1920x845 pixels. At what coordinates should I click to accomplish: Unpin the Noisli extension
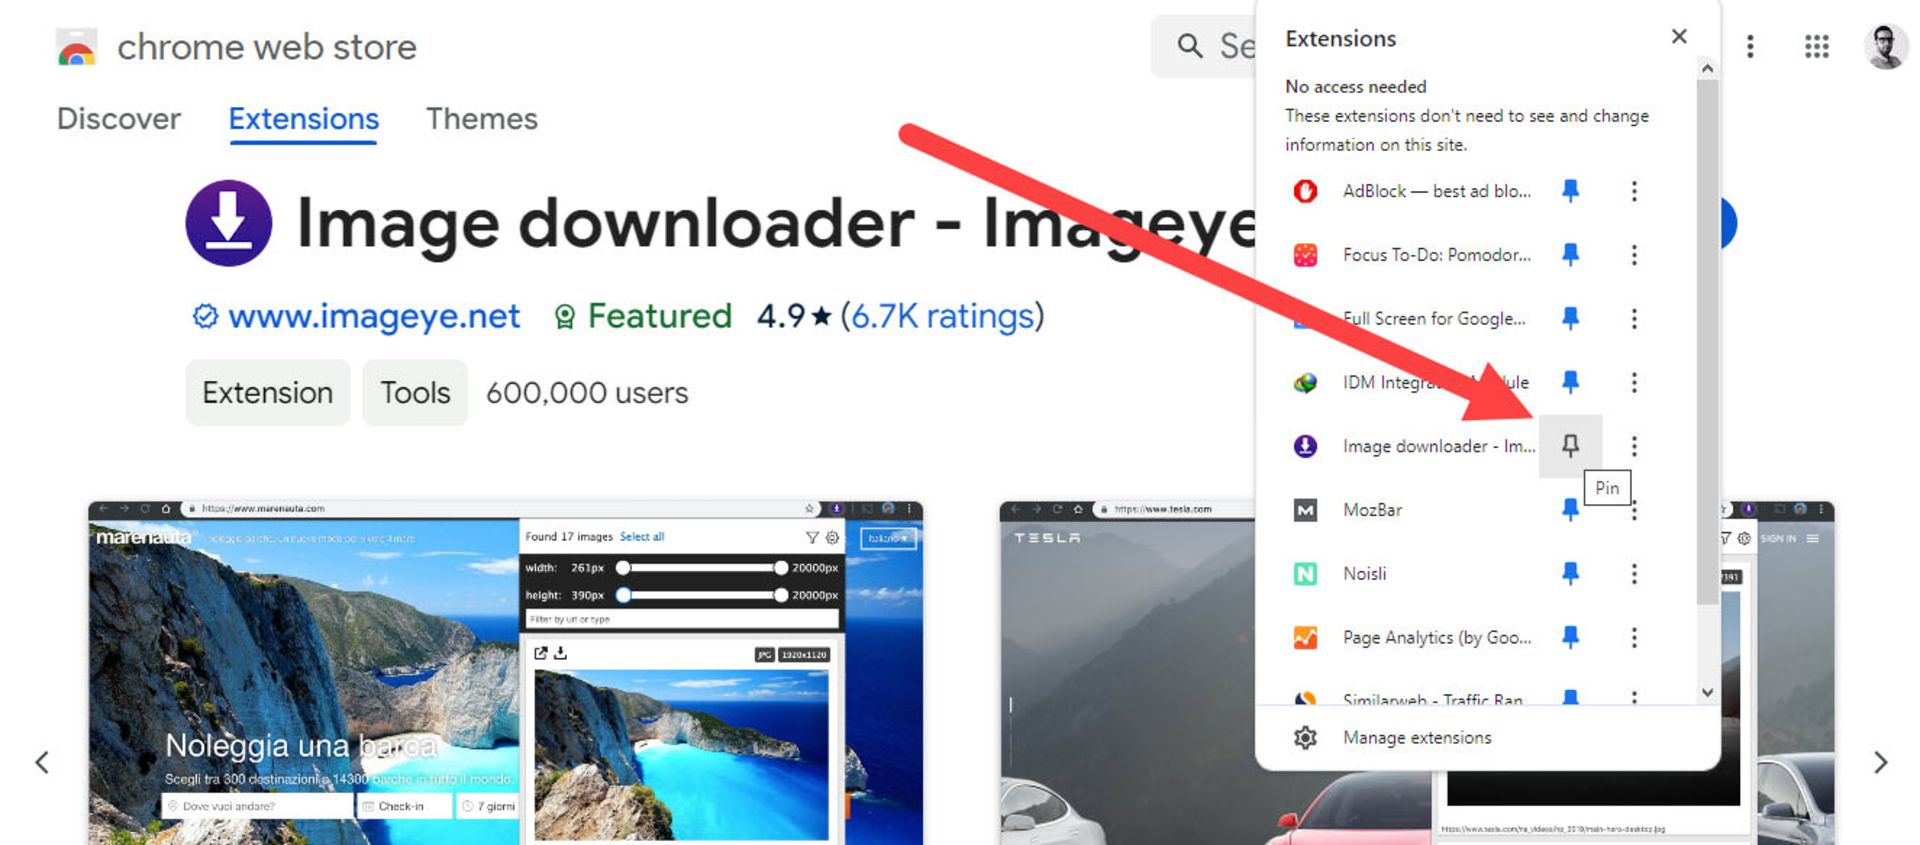coord(1570,573)
